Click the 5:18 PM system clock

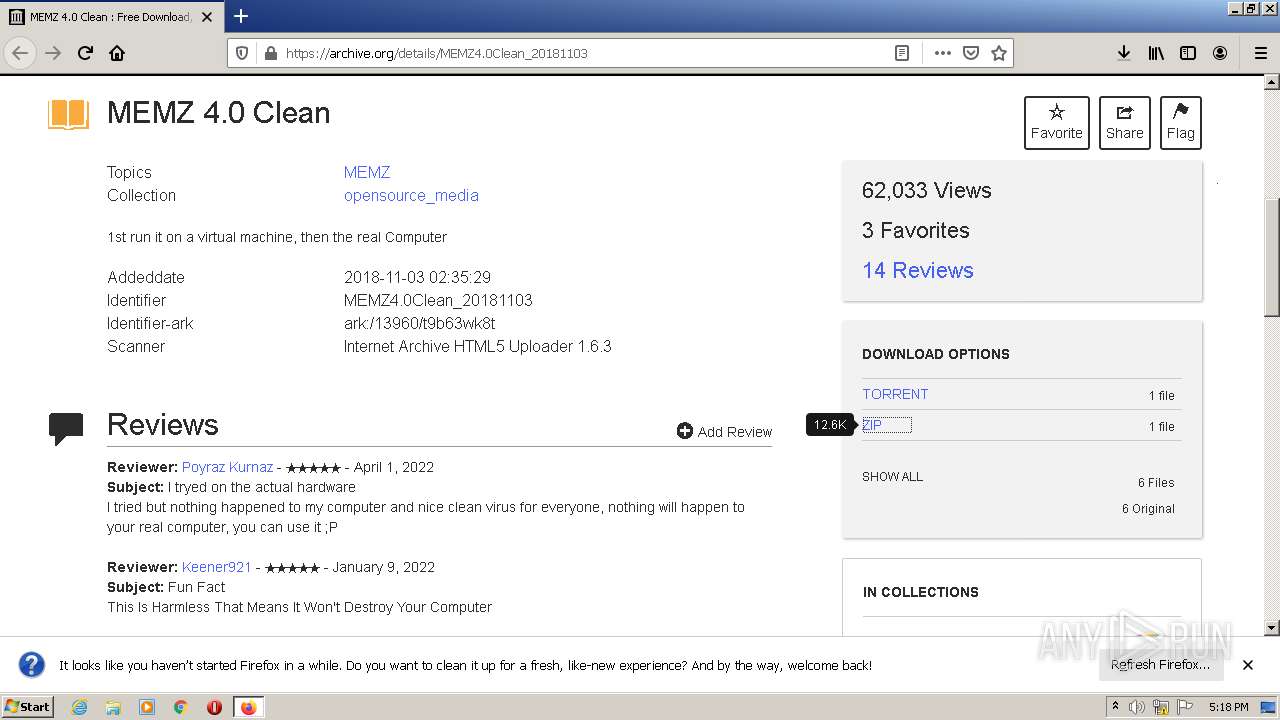click(x=1228, y=707)
